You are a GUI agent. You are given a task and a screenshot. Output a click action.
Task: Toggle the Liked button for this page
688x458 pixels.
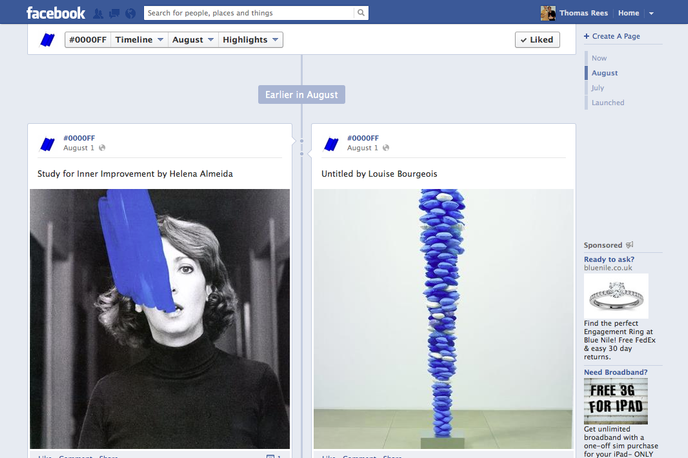[x=537, y=40]
